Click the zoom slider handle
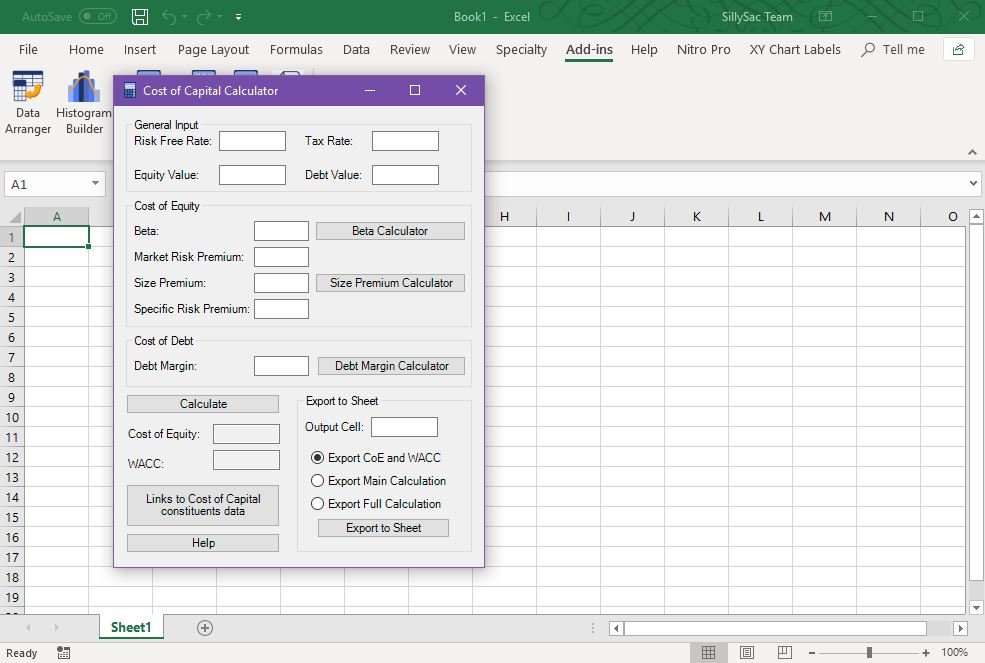985x663 pixels. (869, 652)
